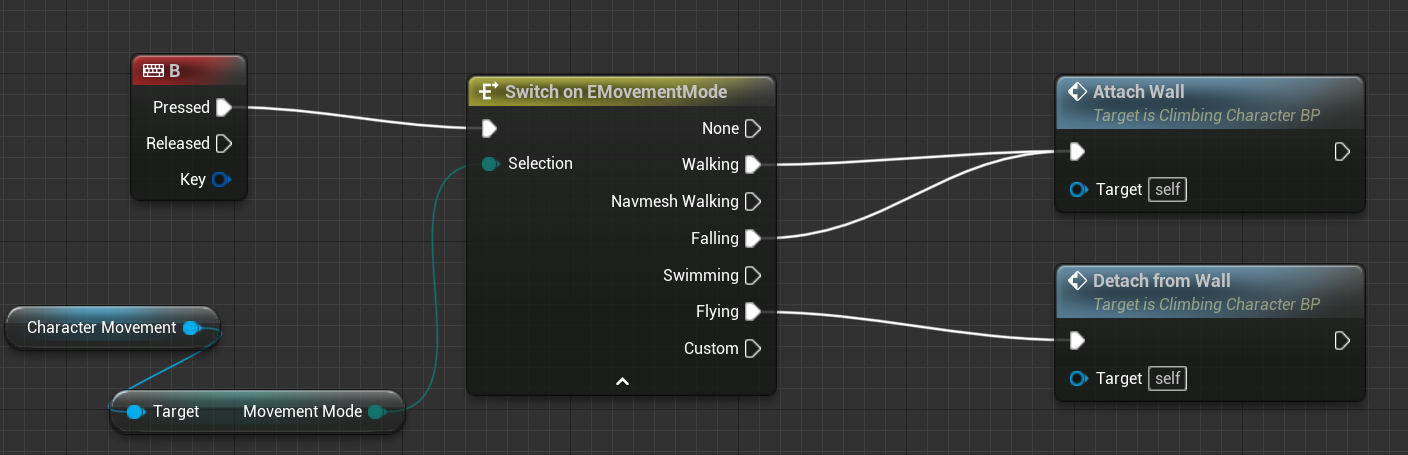This screenshot has height=455, width=1408.
Task: Click the Custom output execution pin
Action: [x=754, y=348]
